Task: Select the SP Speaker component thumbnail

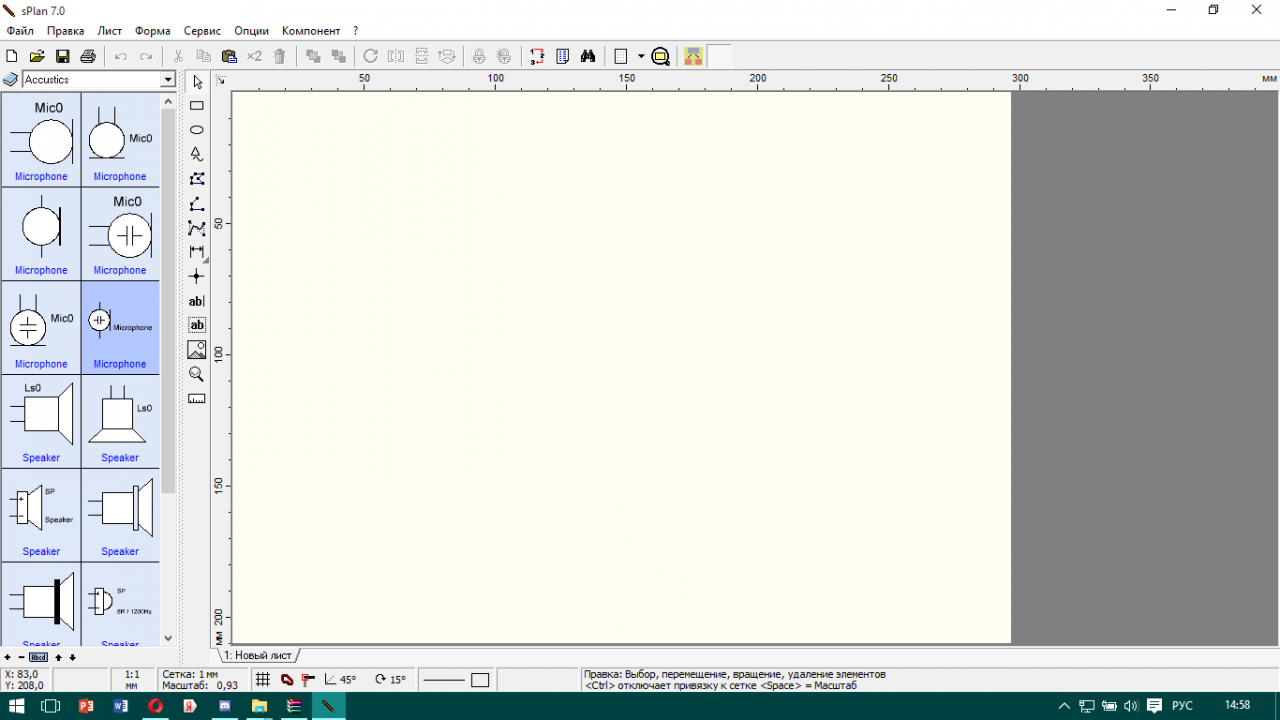Action: click(x=41, y=515)
